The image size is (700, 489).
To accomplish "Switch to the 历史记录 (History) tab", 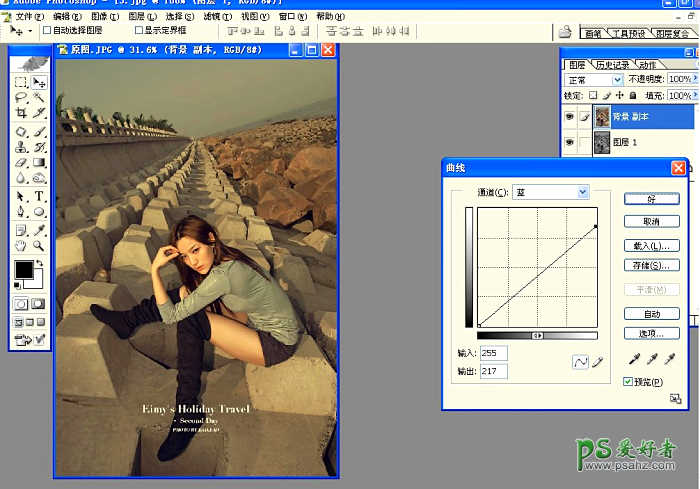I will pos(612,65).
